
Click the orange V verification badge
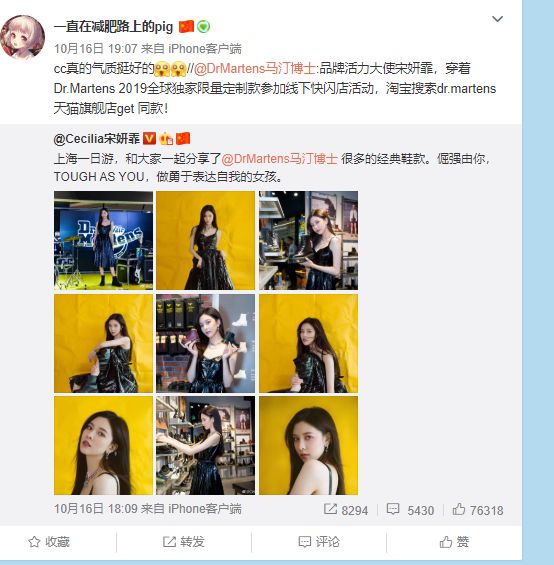(x=149, y=138)
